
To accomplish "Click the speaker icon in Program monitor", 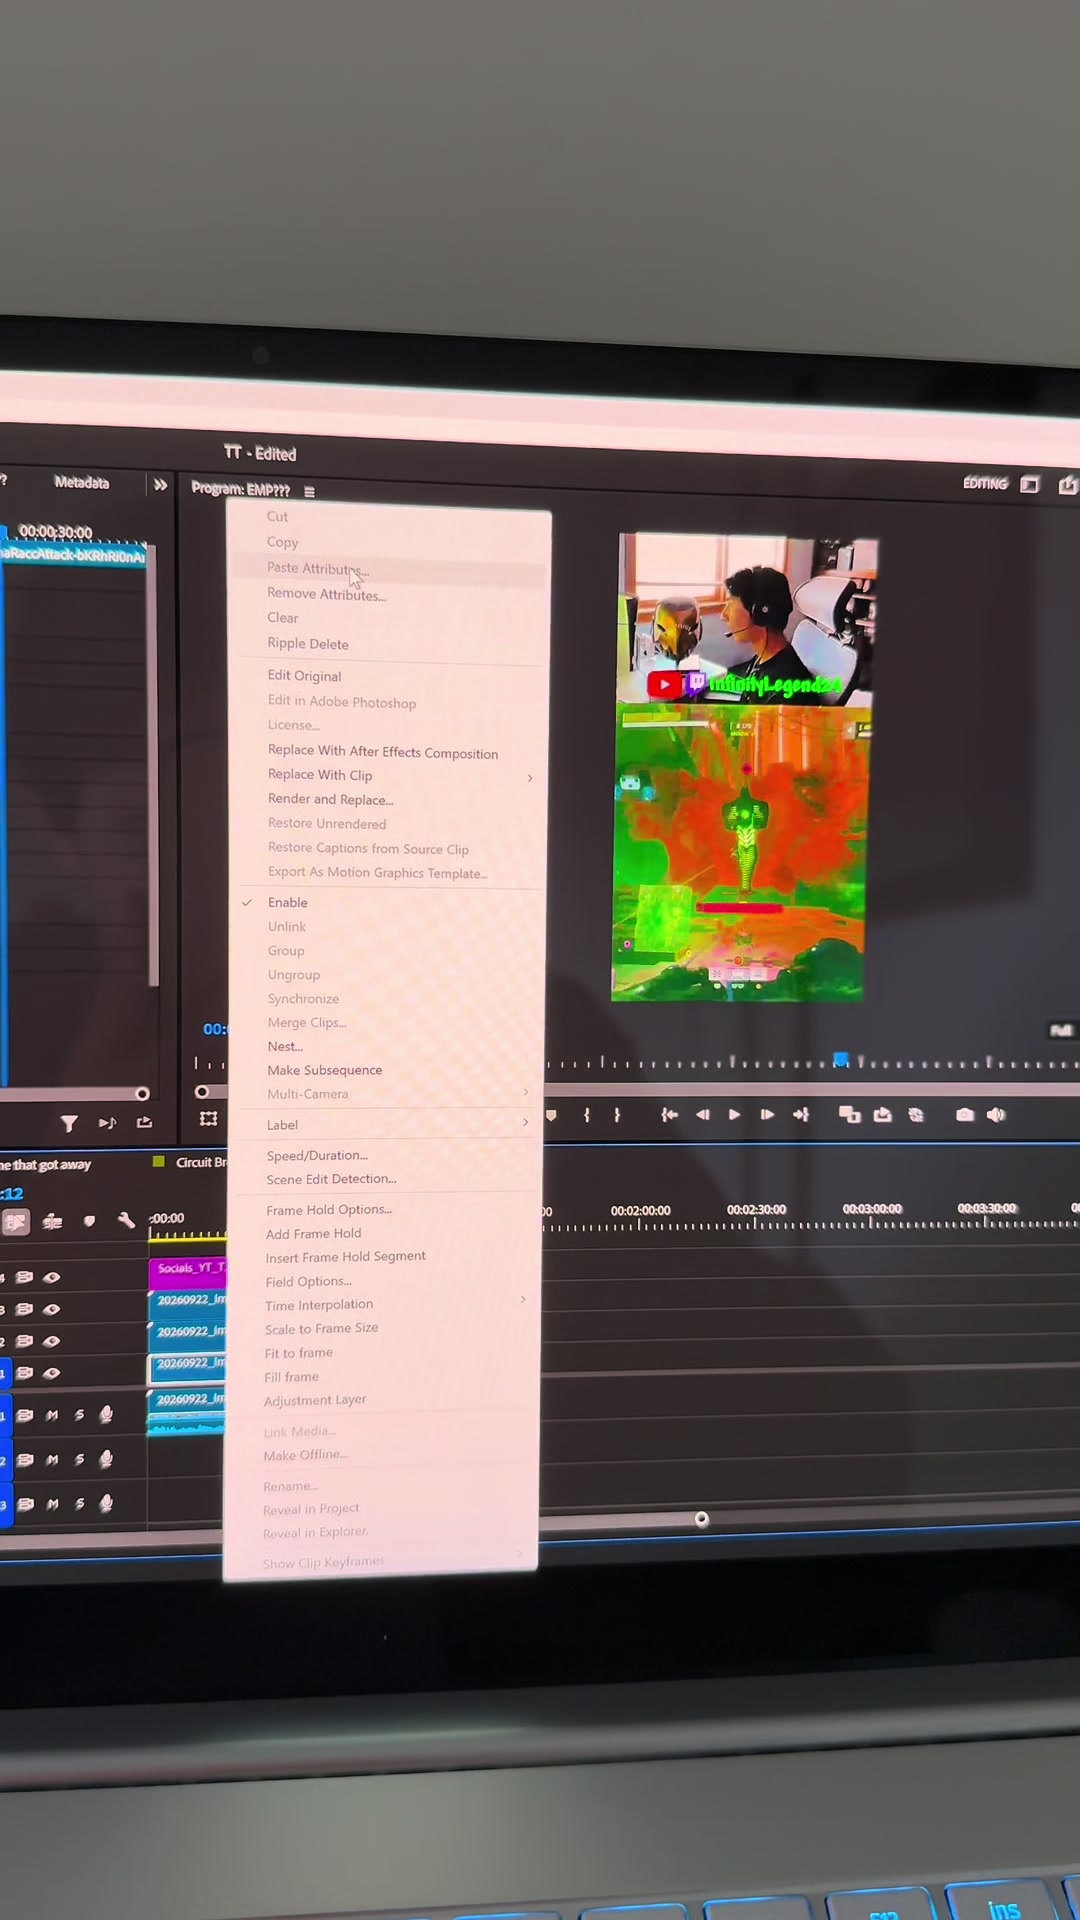I will (996, 1114).
